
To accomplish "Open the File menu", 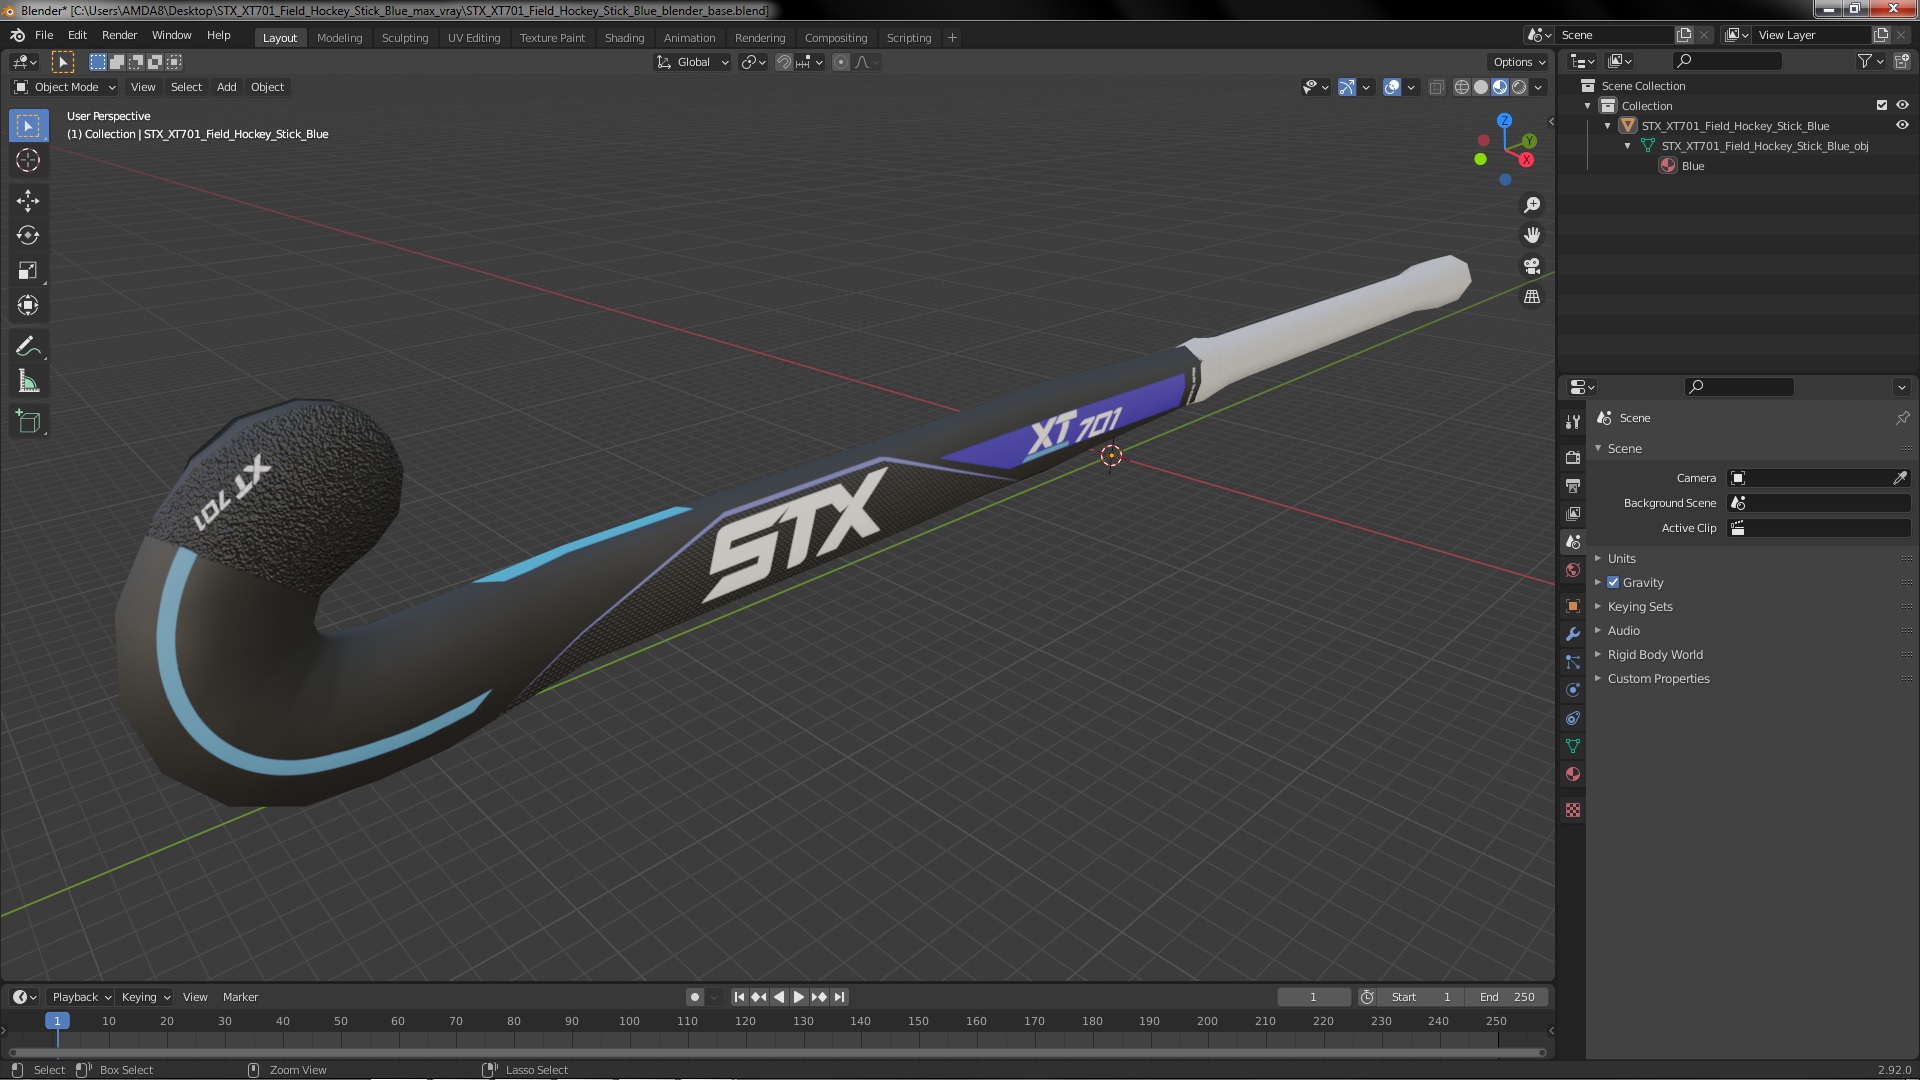I will pos(44,35).
